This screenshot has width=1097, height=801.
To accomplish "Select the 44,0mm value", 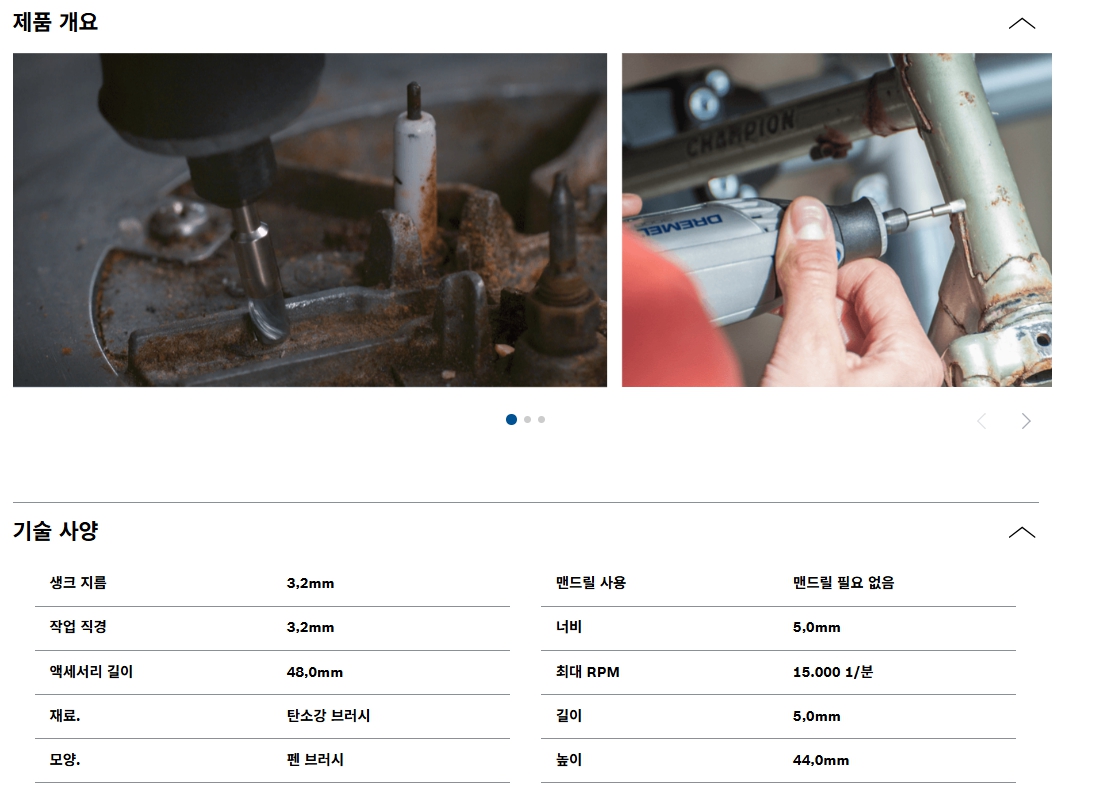I will pyautogui.click(x=821, y=760).
